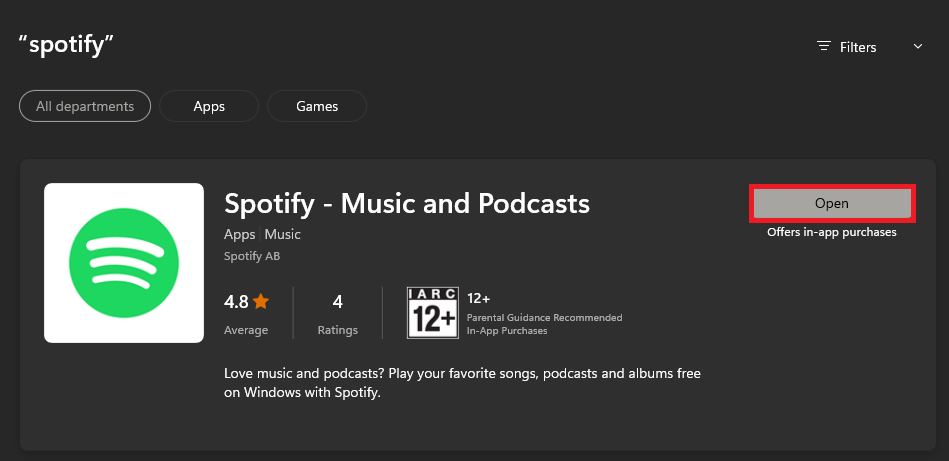Open Spotify - Music and Podcasts title

click(407, 204)
